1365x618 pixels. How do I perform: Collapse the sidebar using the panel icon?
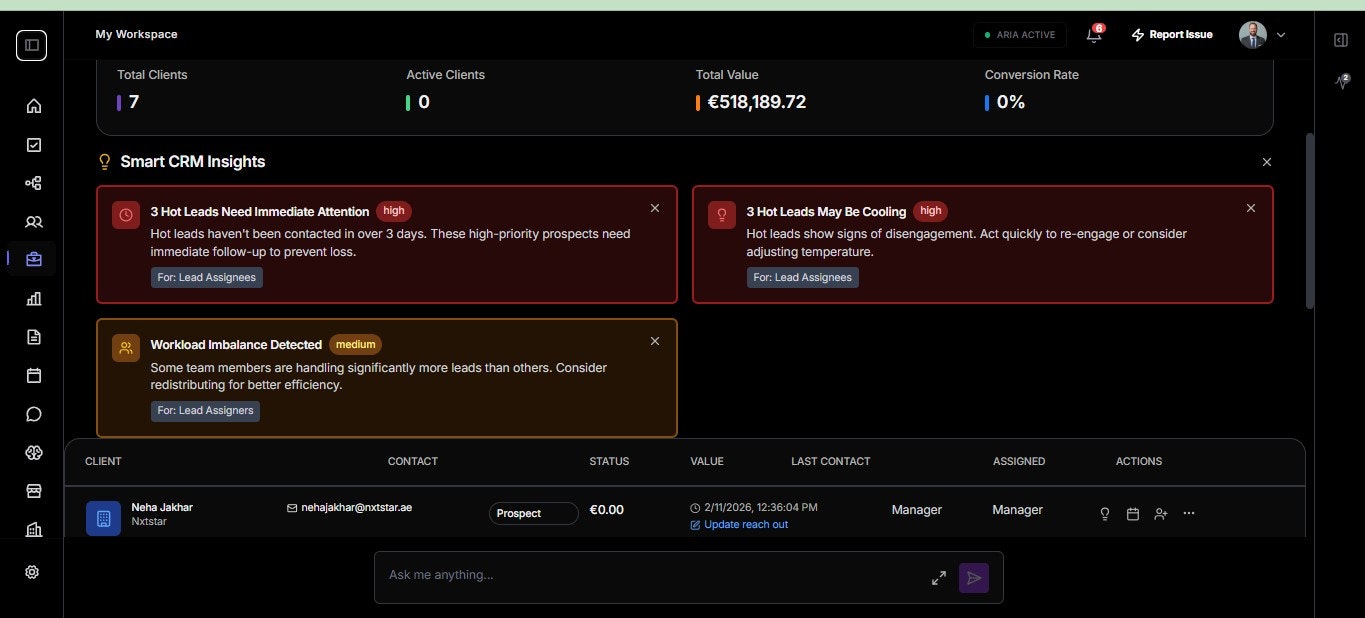tap(31, 44)
